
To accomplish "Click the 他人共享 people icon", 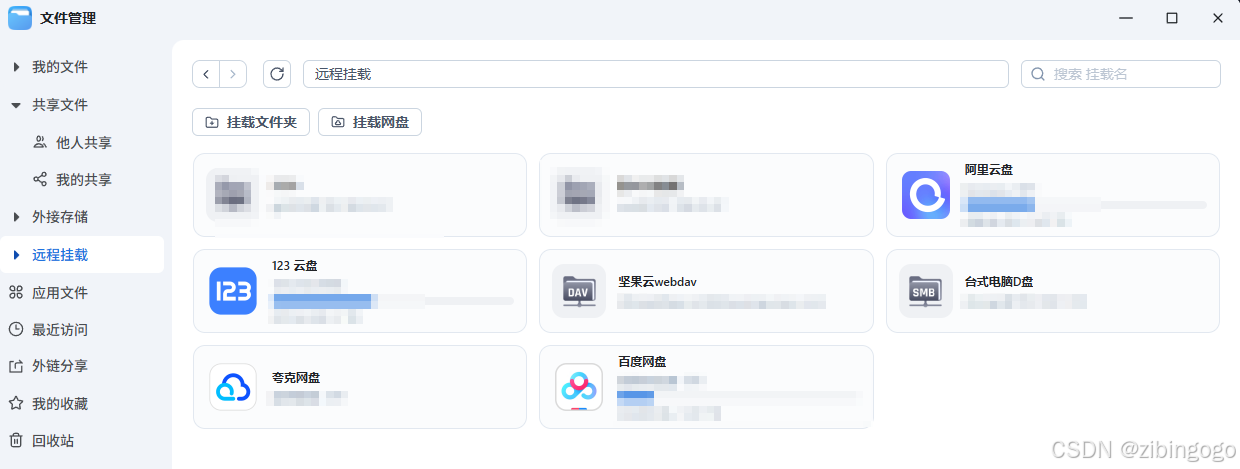I will (x=40, y=142).
